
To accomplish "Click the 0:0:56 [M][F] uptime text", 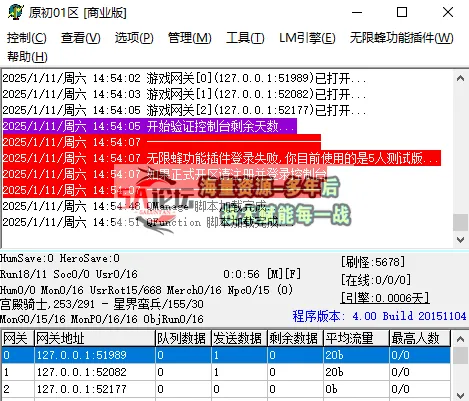I will 262,274.
